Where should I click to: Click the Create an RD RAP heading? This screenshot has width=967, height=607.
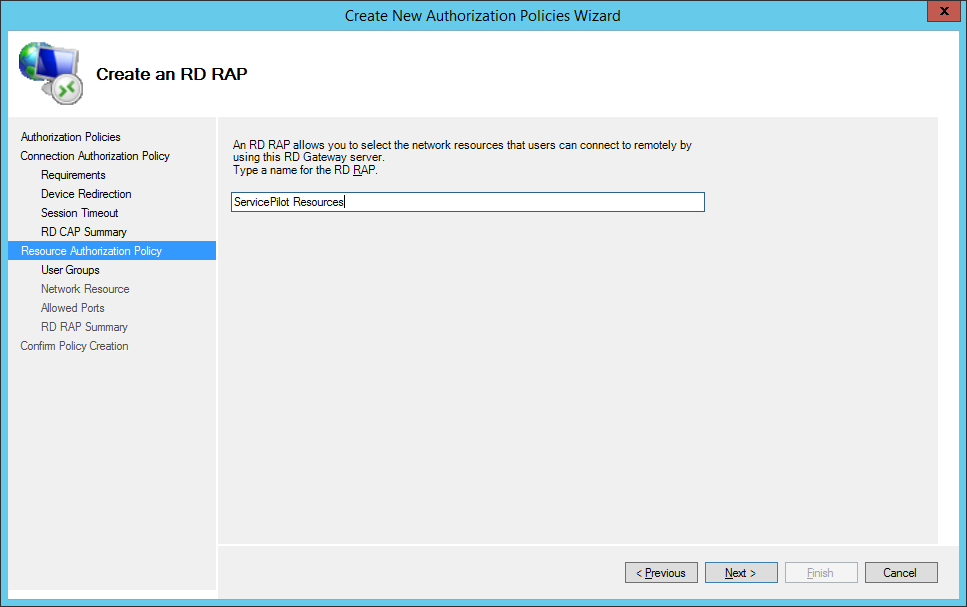(171, 74)
